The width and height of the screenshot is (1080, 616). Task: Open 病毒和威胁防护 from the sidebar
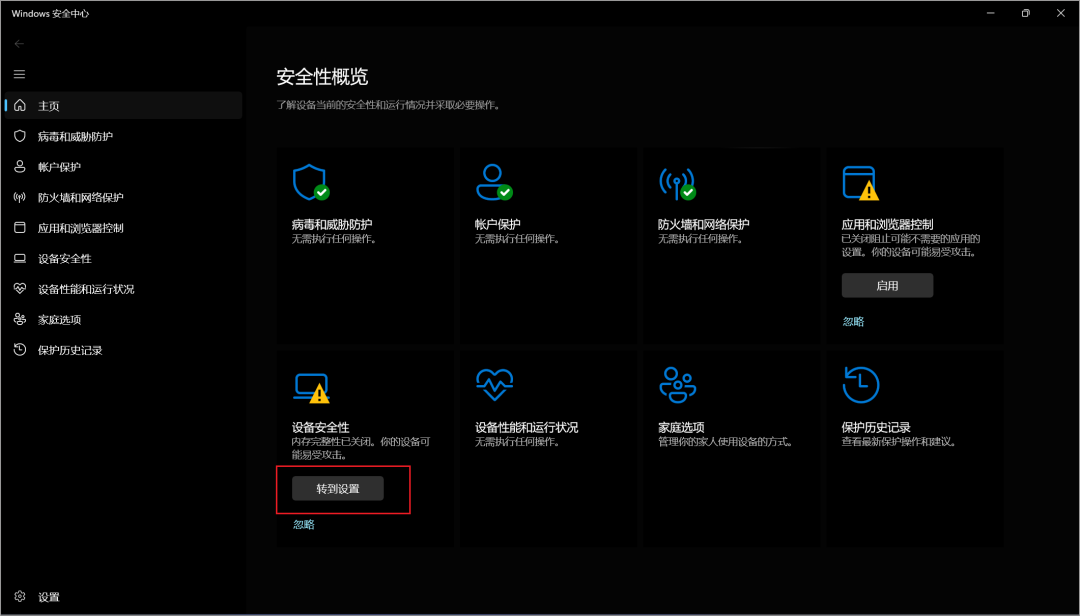123,136
